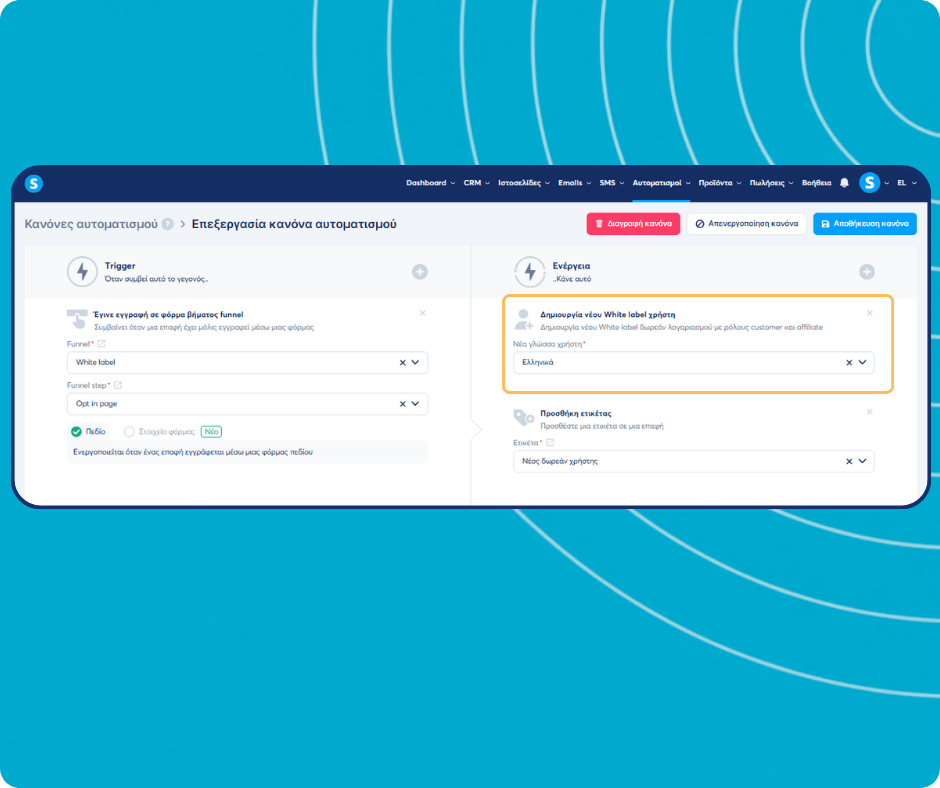The height and width of the screenshot is (788, 940).
Task: Remove the funnel form subscription trigger
Action: (x=423, y=313)
